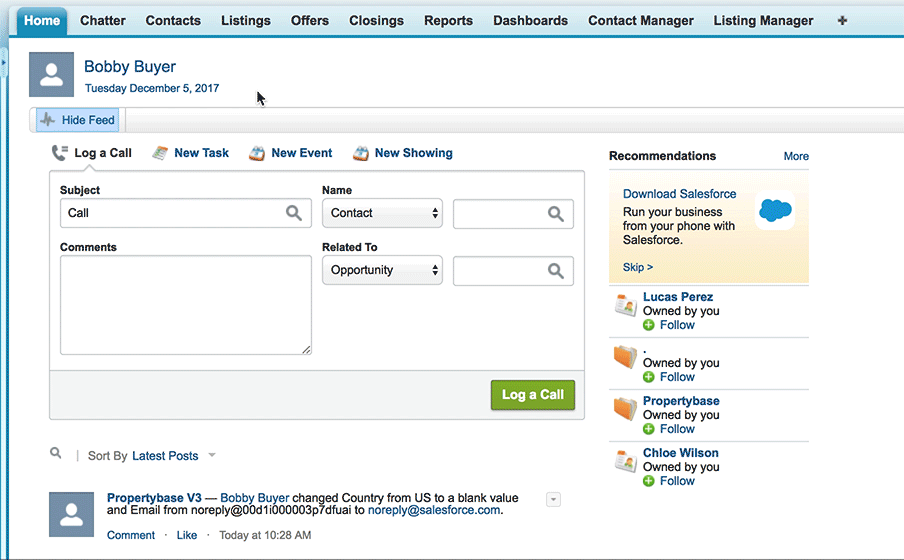Click the Log a Call phone icon

59,153
